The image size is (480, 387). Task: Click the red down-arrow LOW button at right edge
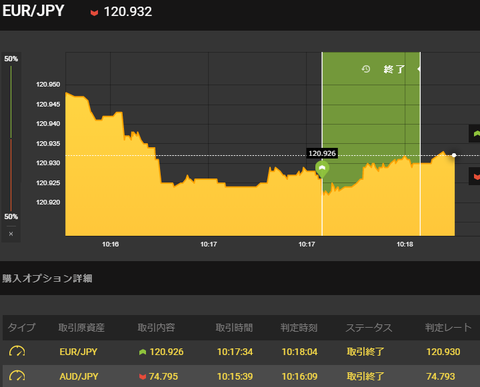[x=475, y=176]
